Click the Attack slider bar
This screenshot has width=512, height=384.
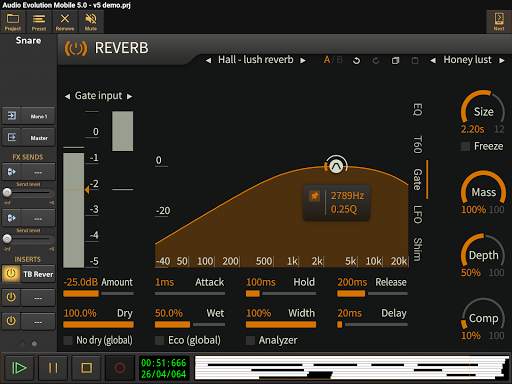click(x=190, y=294)
